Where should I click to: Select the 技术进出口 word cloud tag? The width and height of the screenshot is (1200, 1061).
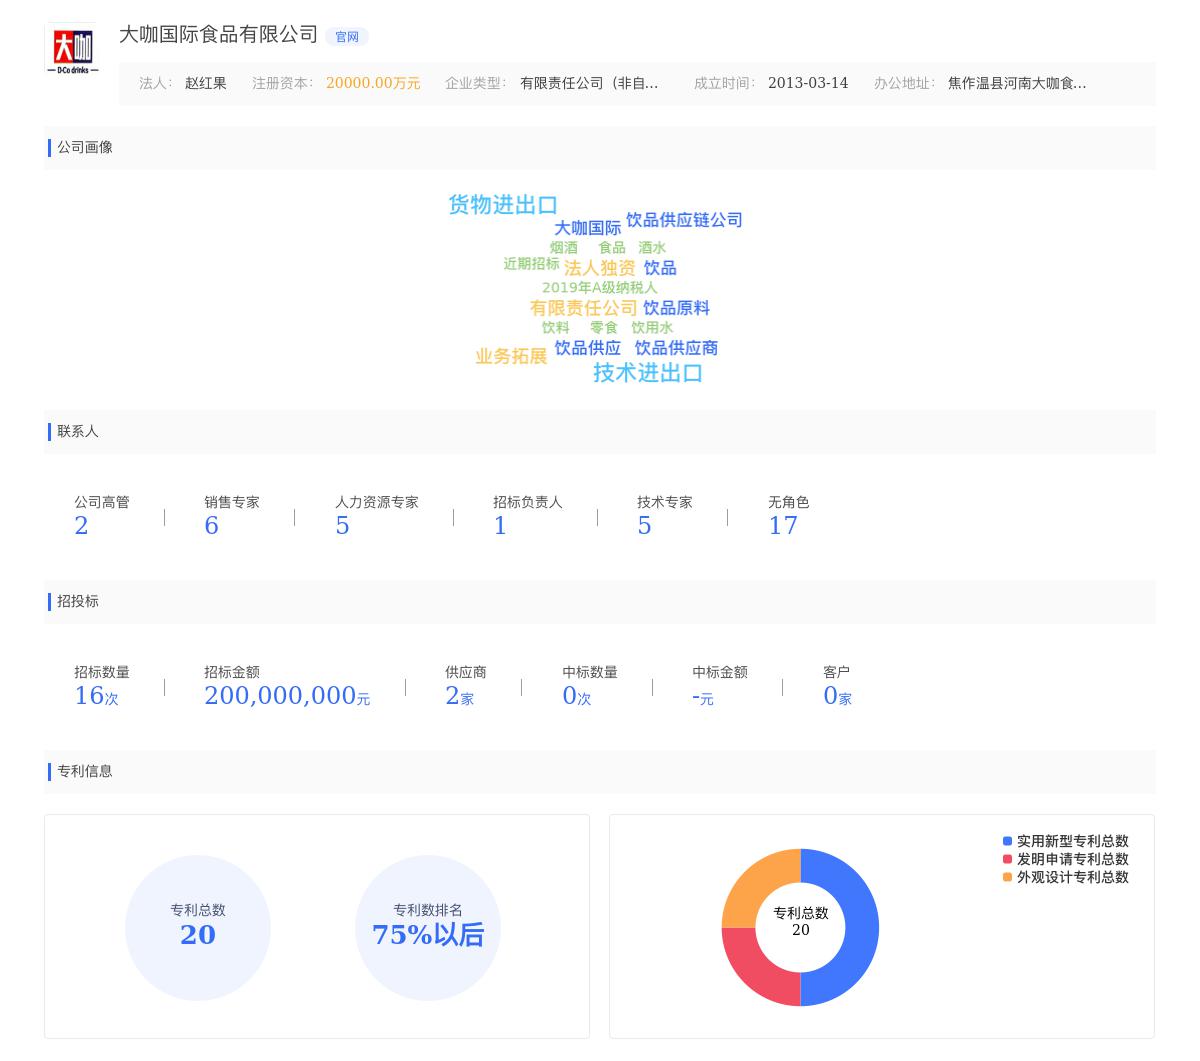[647, 373]
